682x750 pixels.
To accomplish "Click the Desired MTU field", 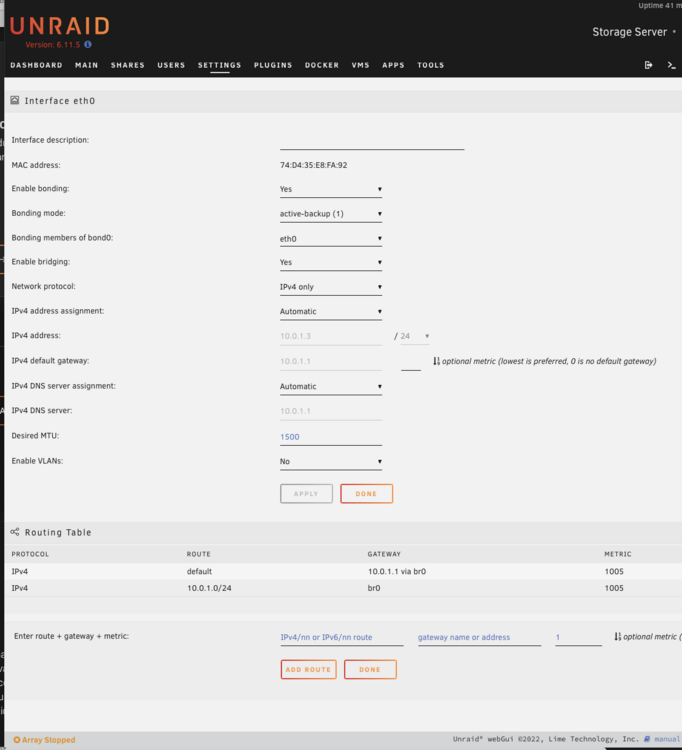I will [x=330, y=437].
